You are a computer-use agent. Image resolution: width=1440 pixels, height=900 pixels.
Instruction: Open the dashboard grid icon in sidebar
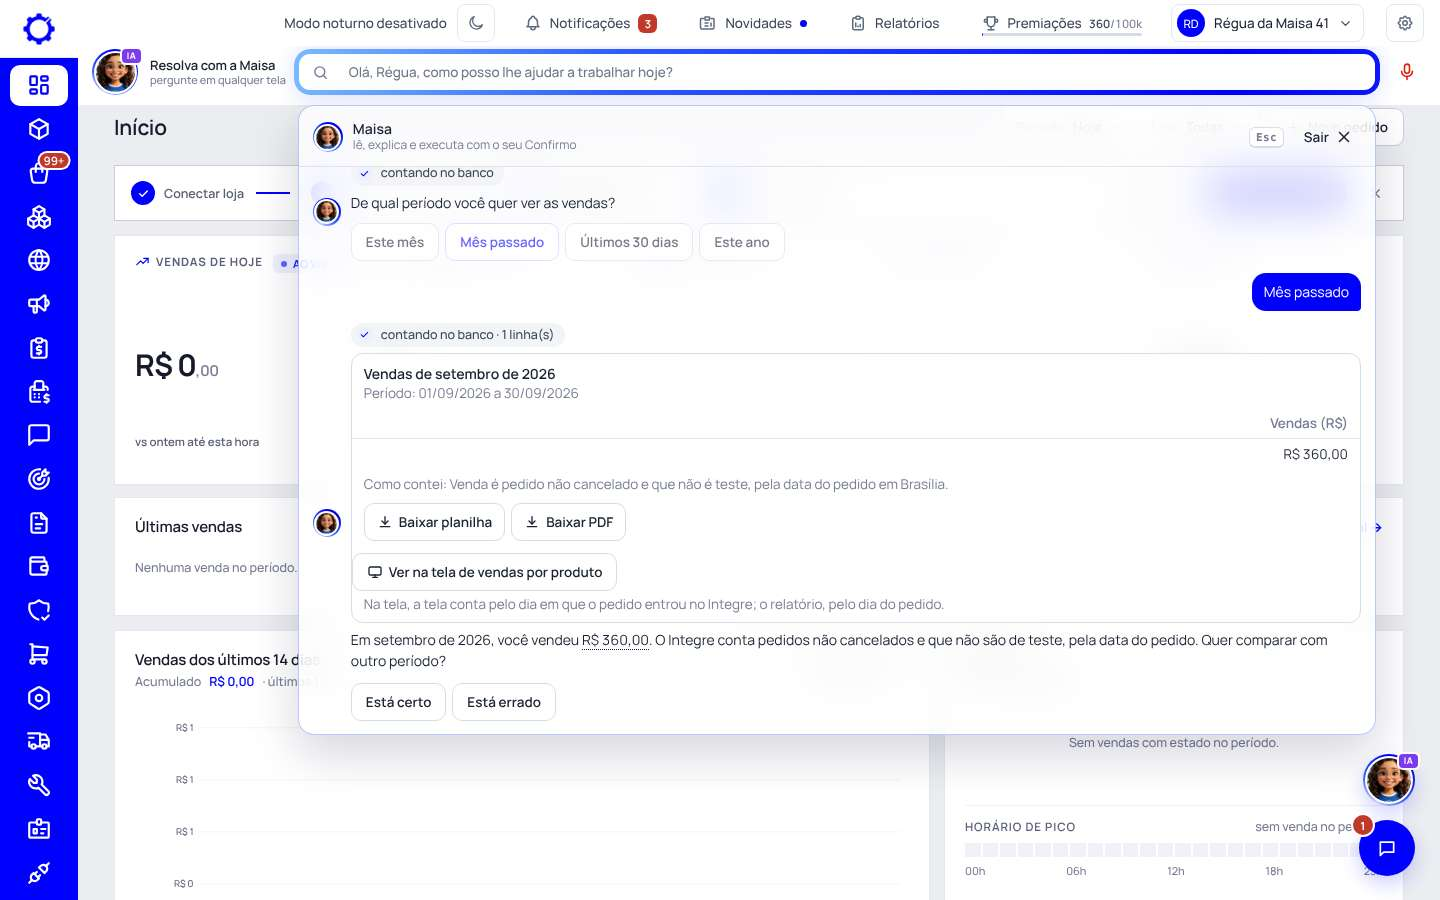39,85
